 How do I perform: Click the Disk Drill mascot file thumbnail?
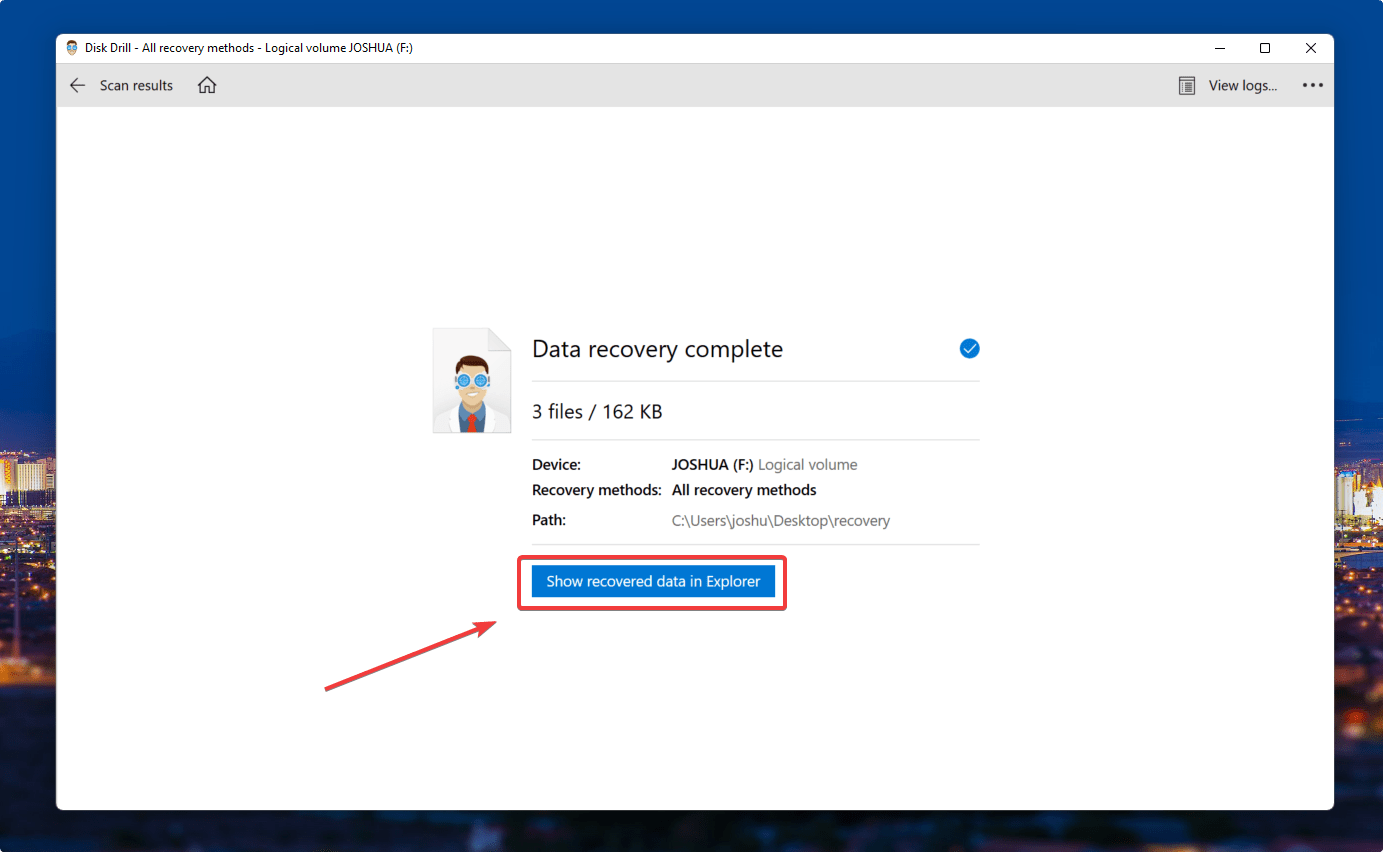click(471, 381)
